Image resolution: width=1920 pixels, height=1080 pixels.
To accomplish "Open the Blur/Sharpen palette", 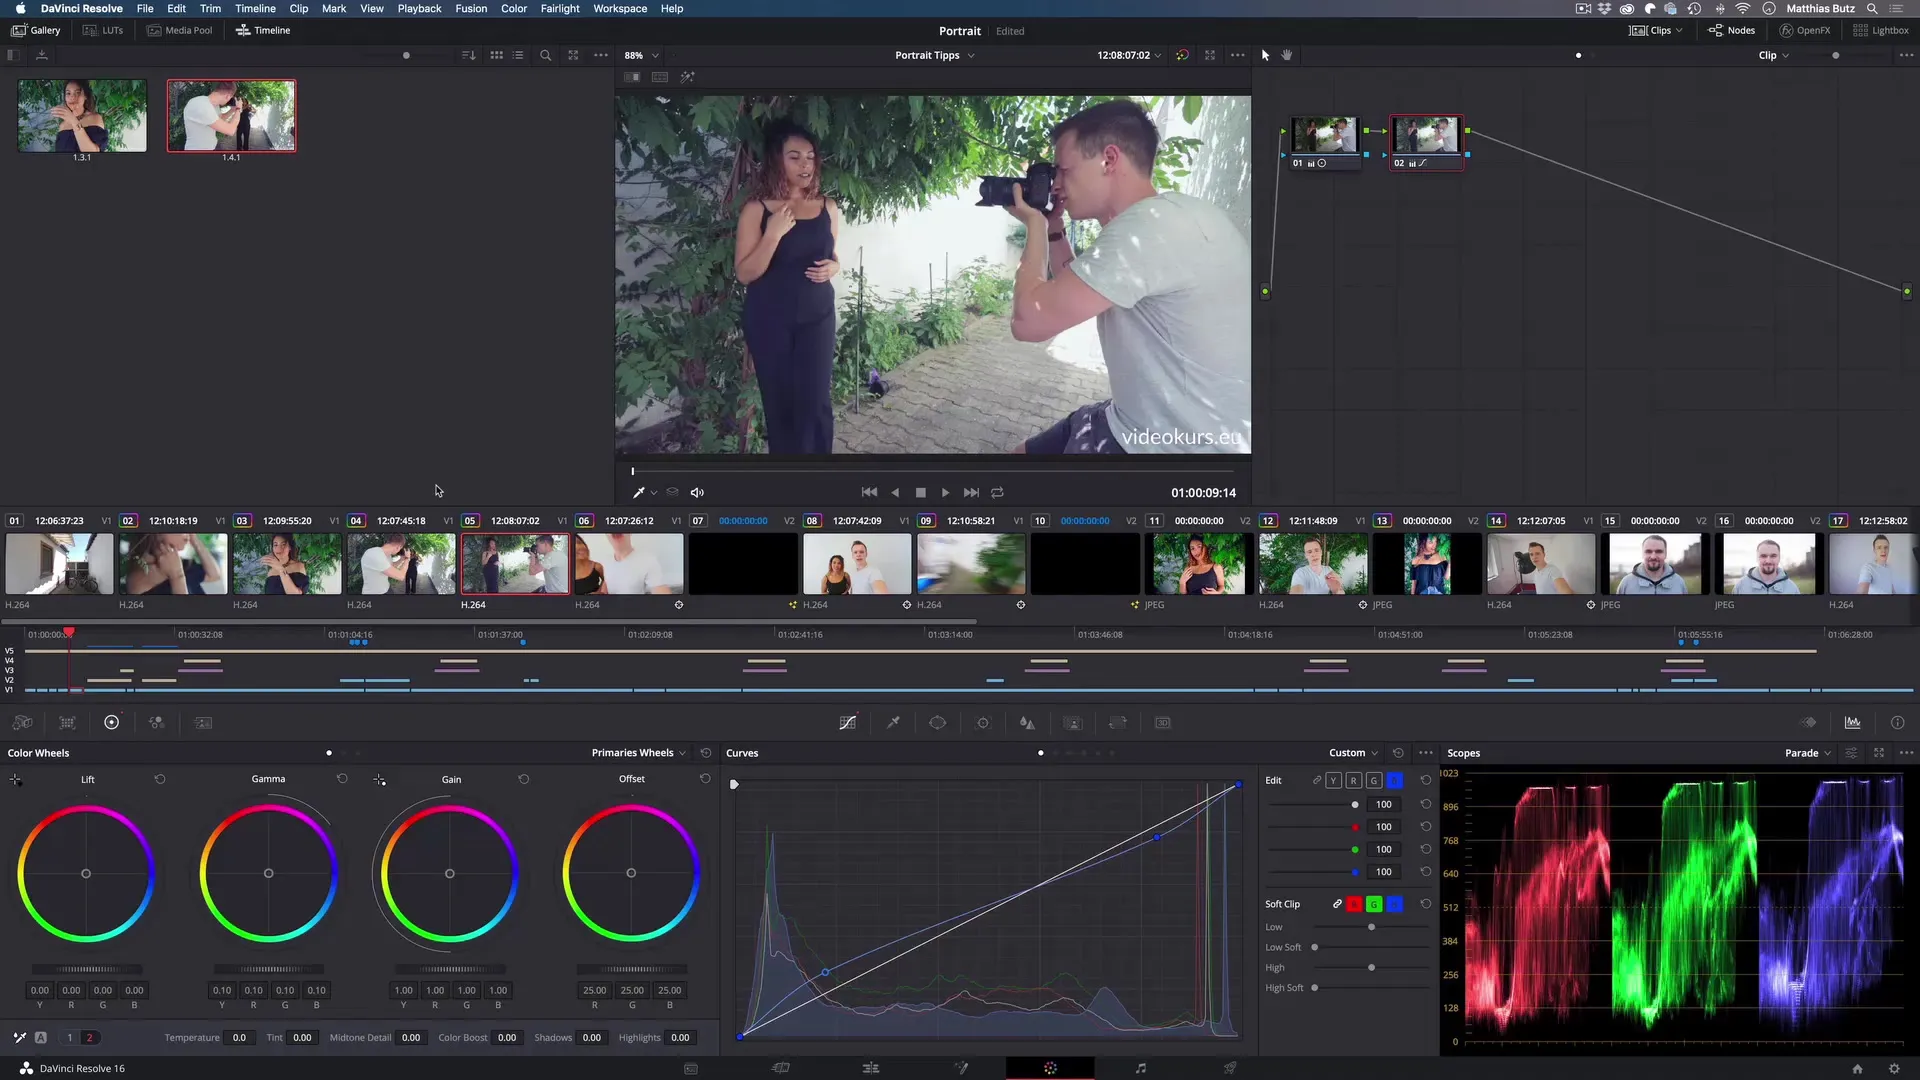I will pos(1027,723).
